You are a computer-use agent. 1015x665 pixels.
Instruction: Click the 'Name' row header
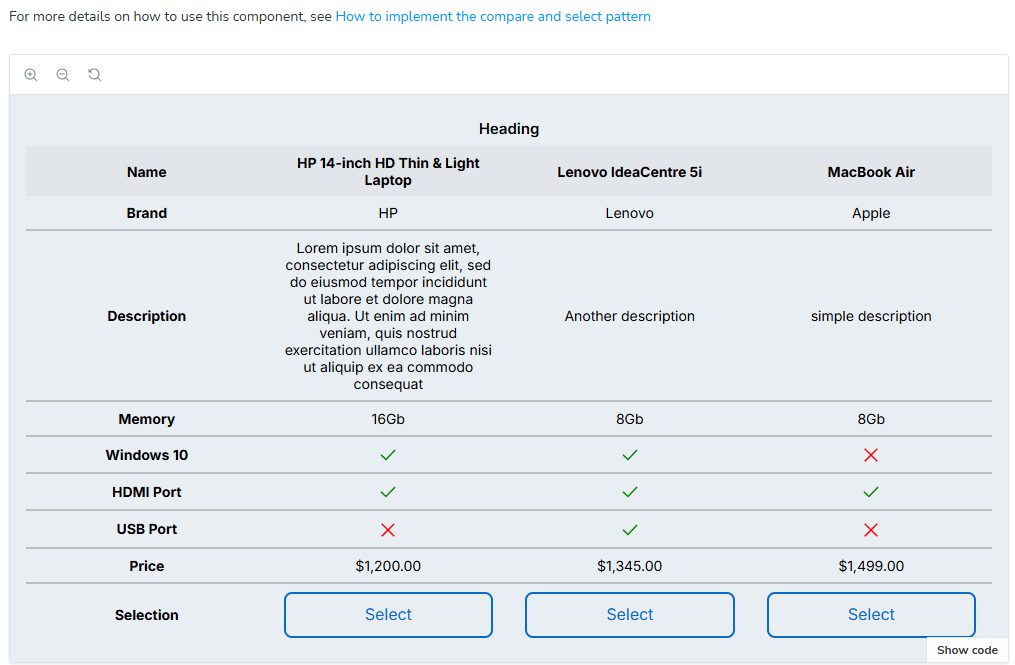pyautogui.click(x=146, y=172)
